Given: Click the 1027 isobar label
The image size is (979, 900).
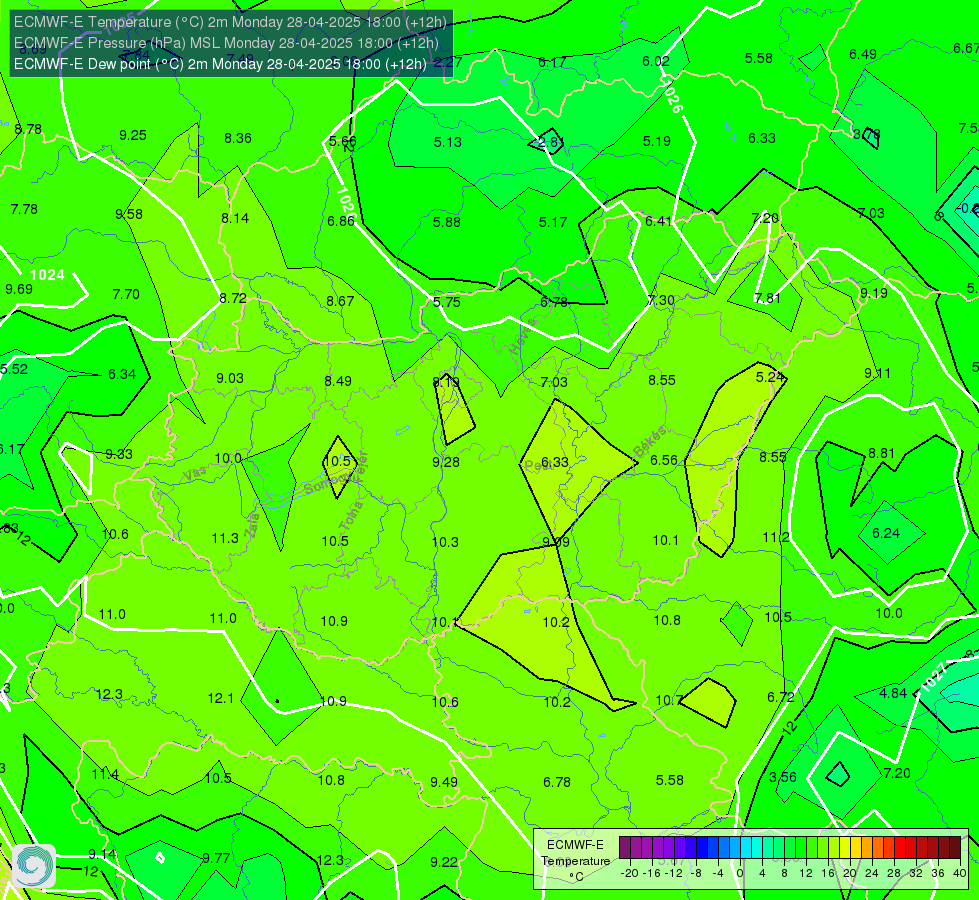Looking at the screenshot, I should point(933,677).
